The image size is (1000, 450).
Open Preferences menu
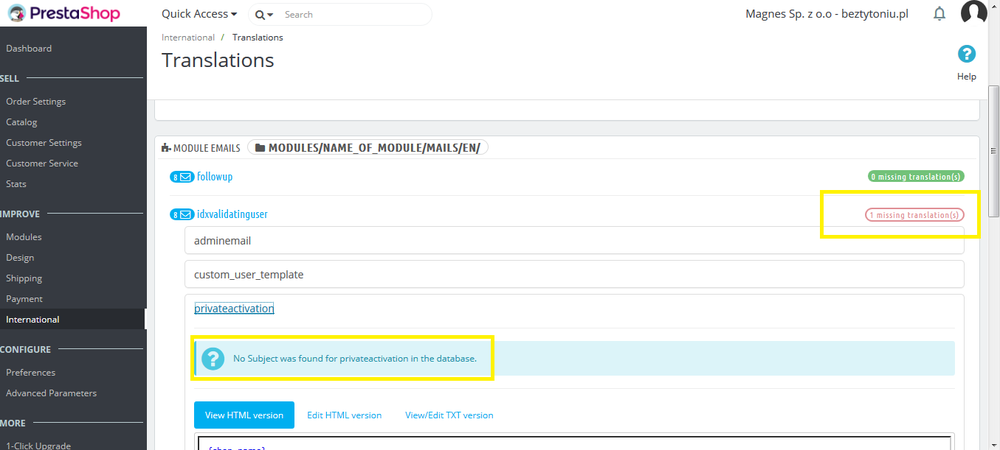(31, 372)
